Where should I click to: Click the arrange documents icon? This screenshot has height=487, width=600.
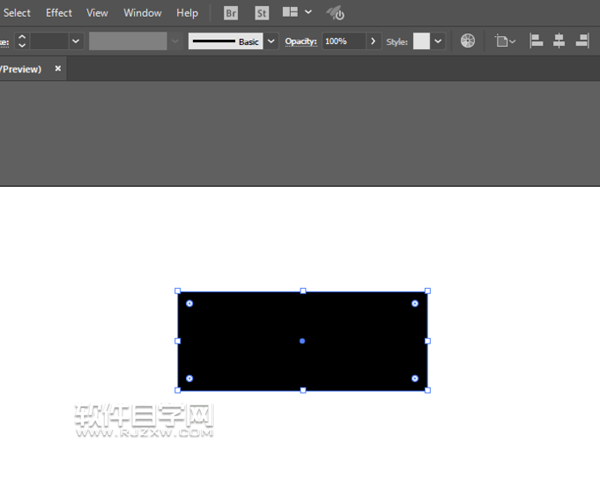[x=290, y=12]
